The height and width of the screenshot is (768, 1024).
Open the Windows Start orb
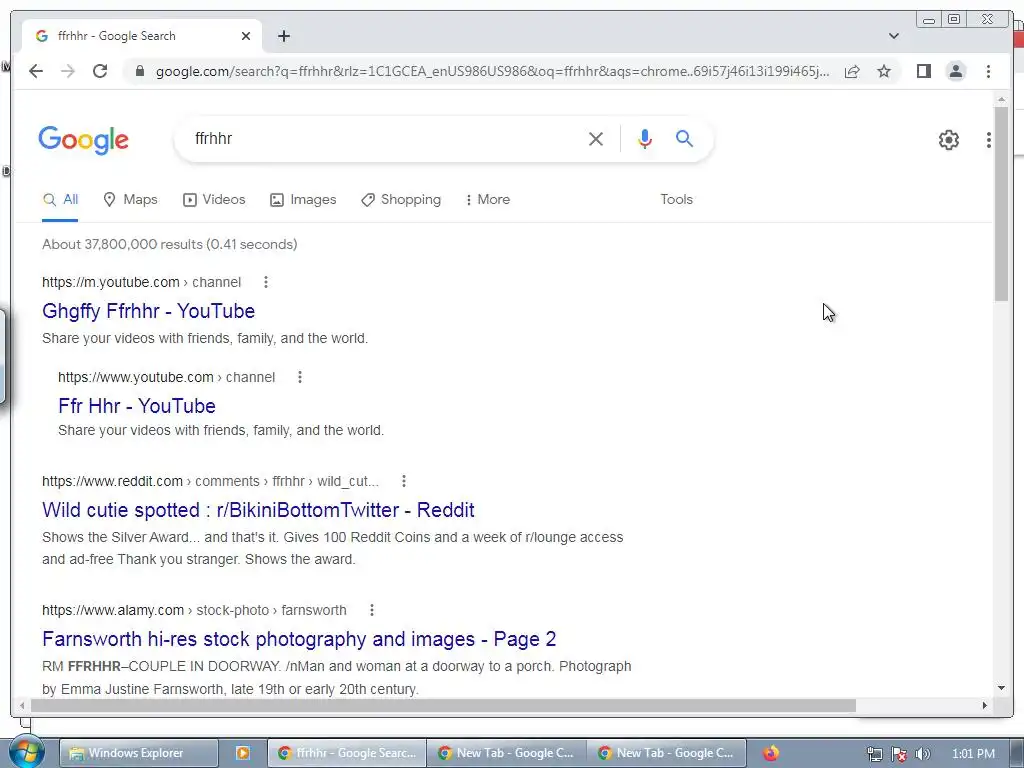(25, 752)
